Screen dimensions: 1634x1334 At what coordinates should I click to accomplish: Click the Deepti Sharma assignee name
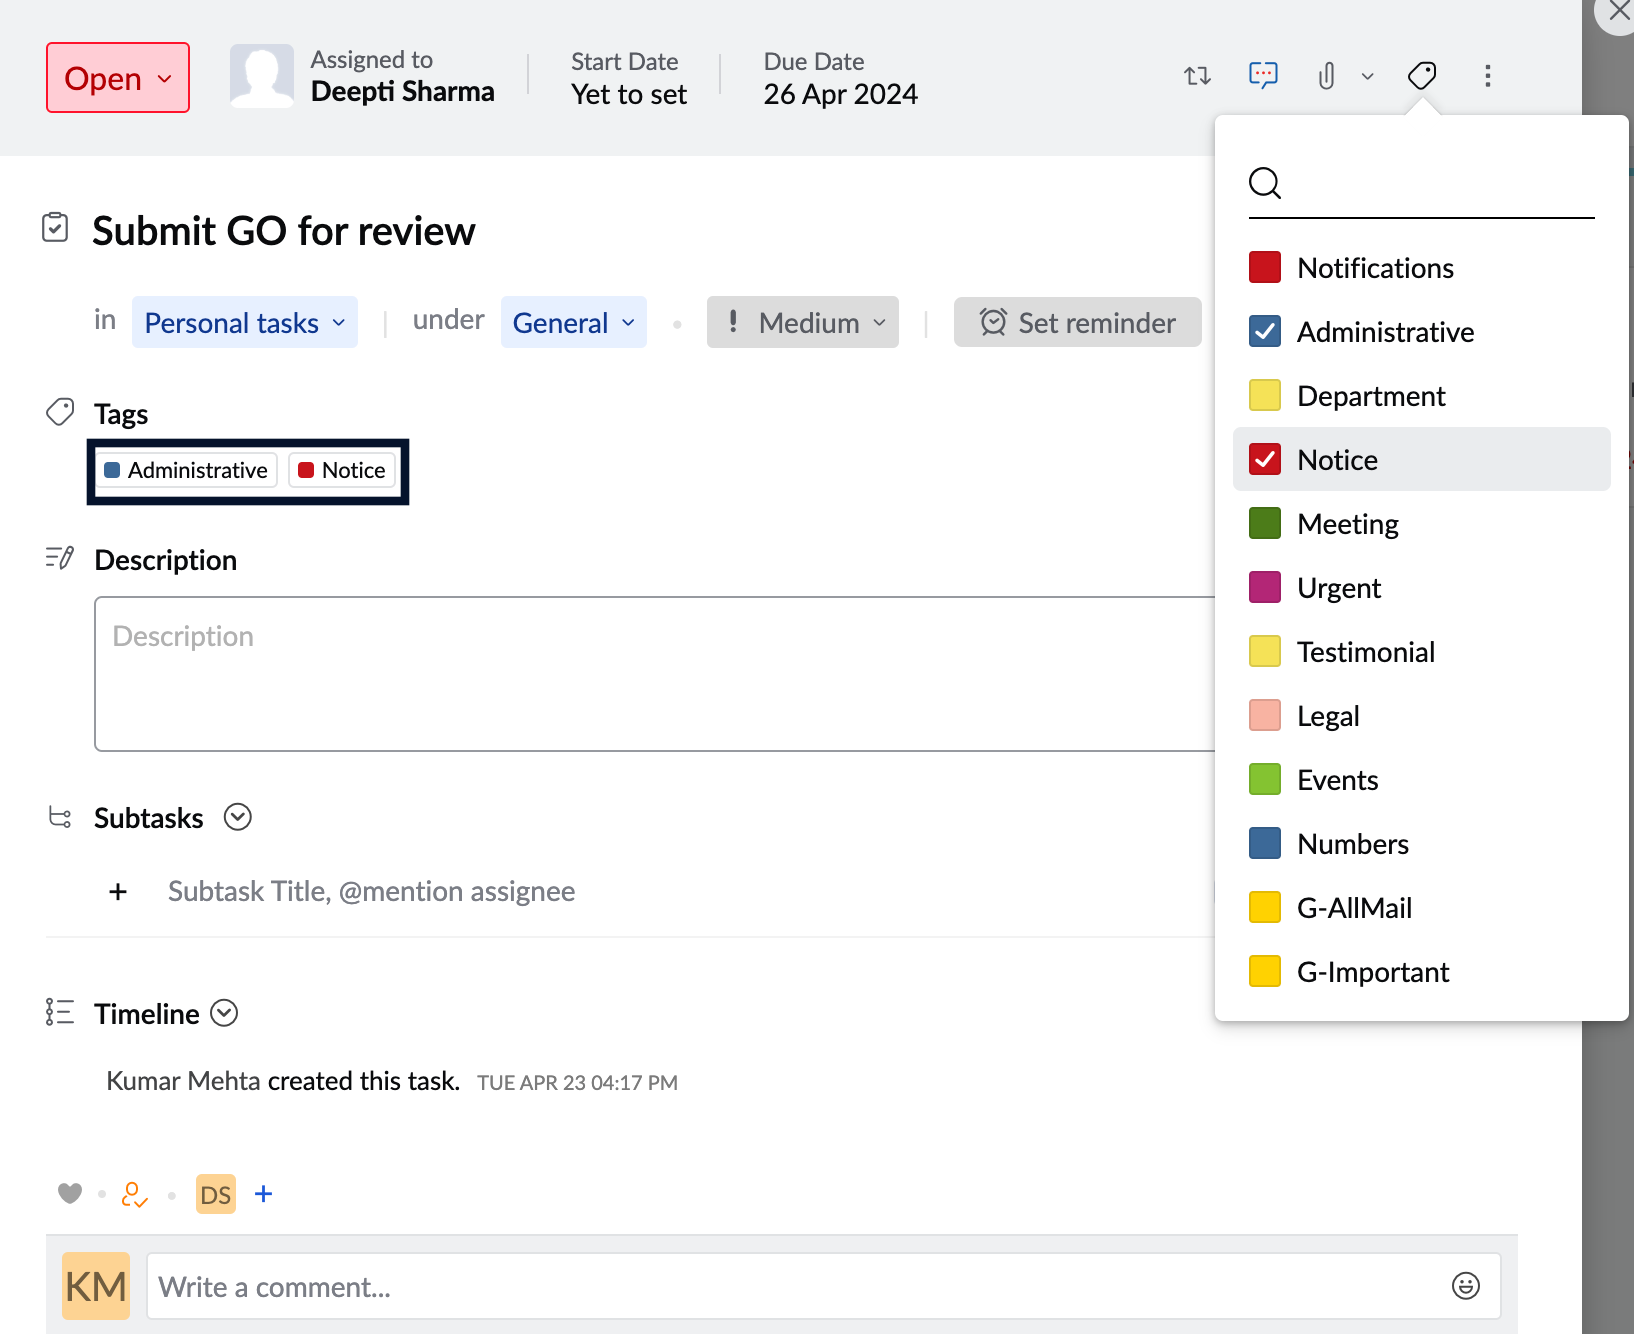[402, 92]
